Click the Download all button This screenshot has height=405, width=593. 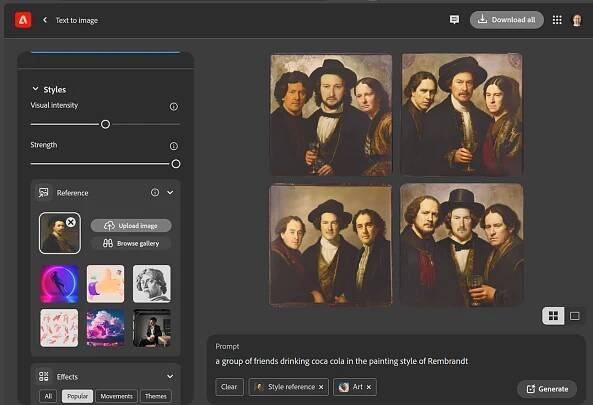point(507,20)
